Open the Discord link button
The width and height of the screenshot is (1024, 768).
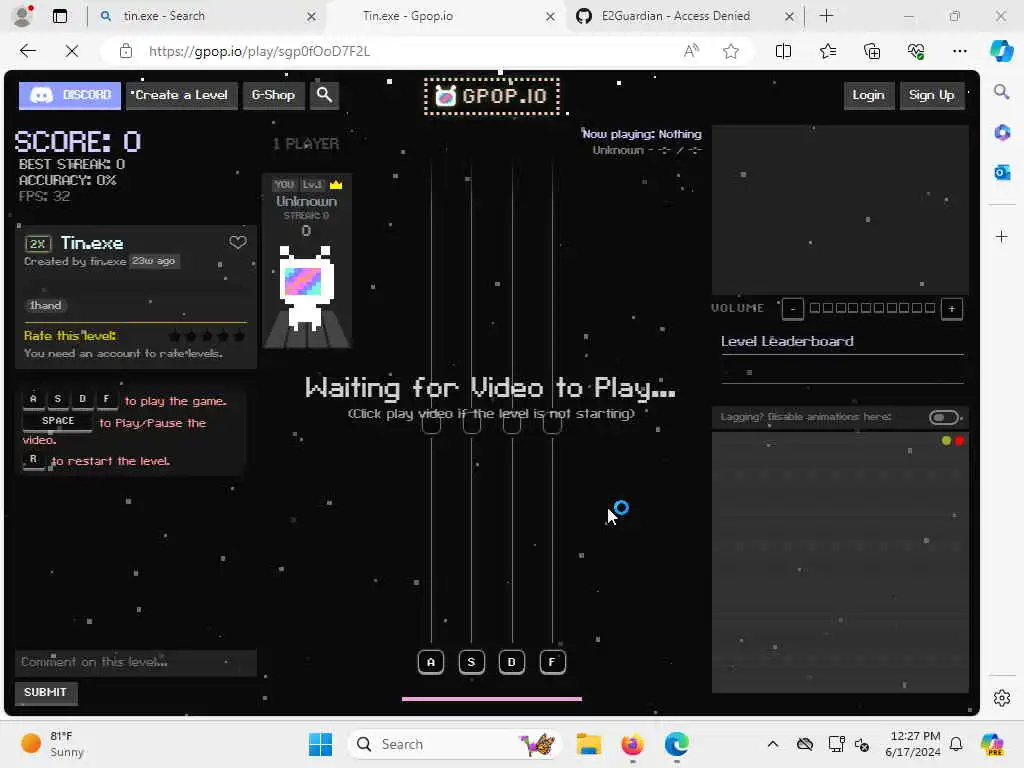click(x=70, y=95)
